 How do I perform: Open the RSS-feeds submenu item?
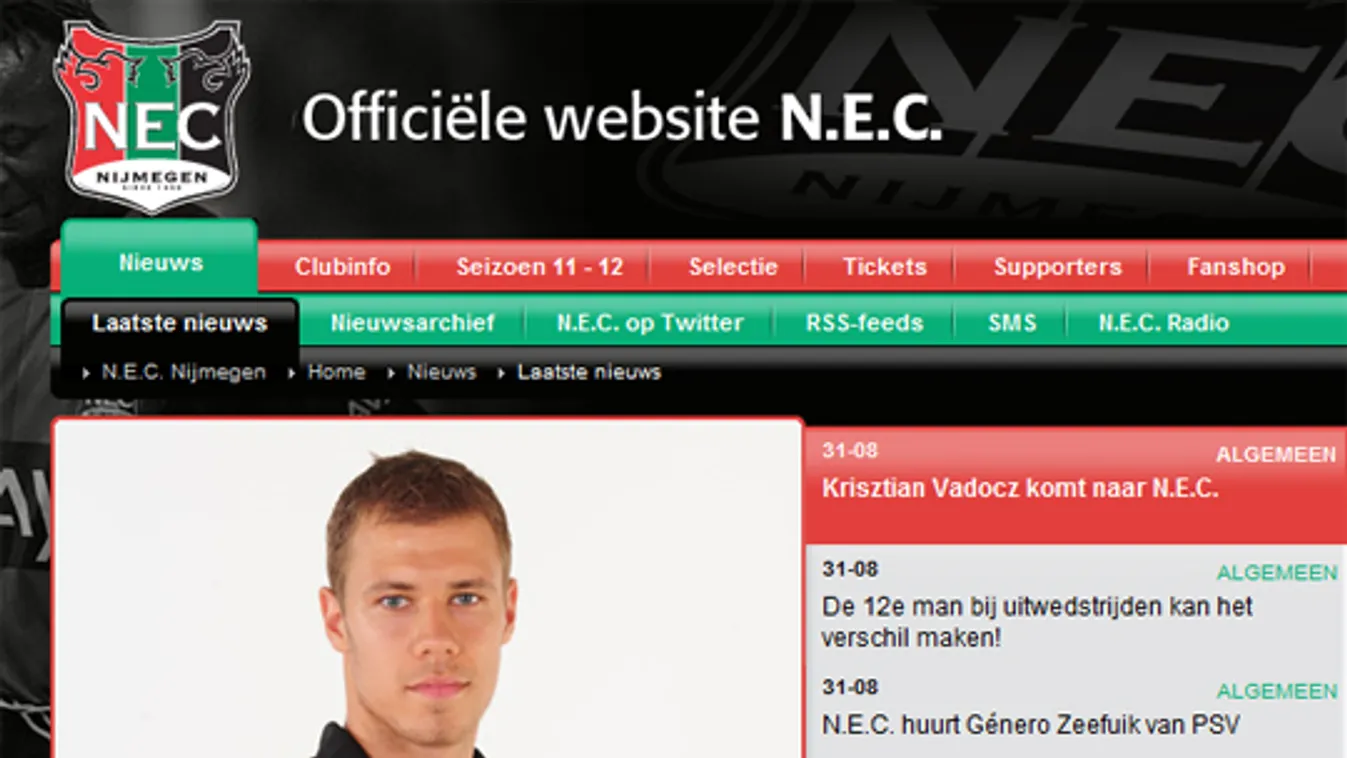(x=864, y=323)
